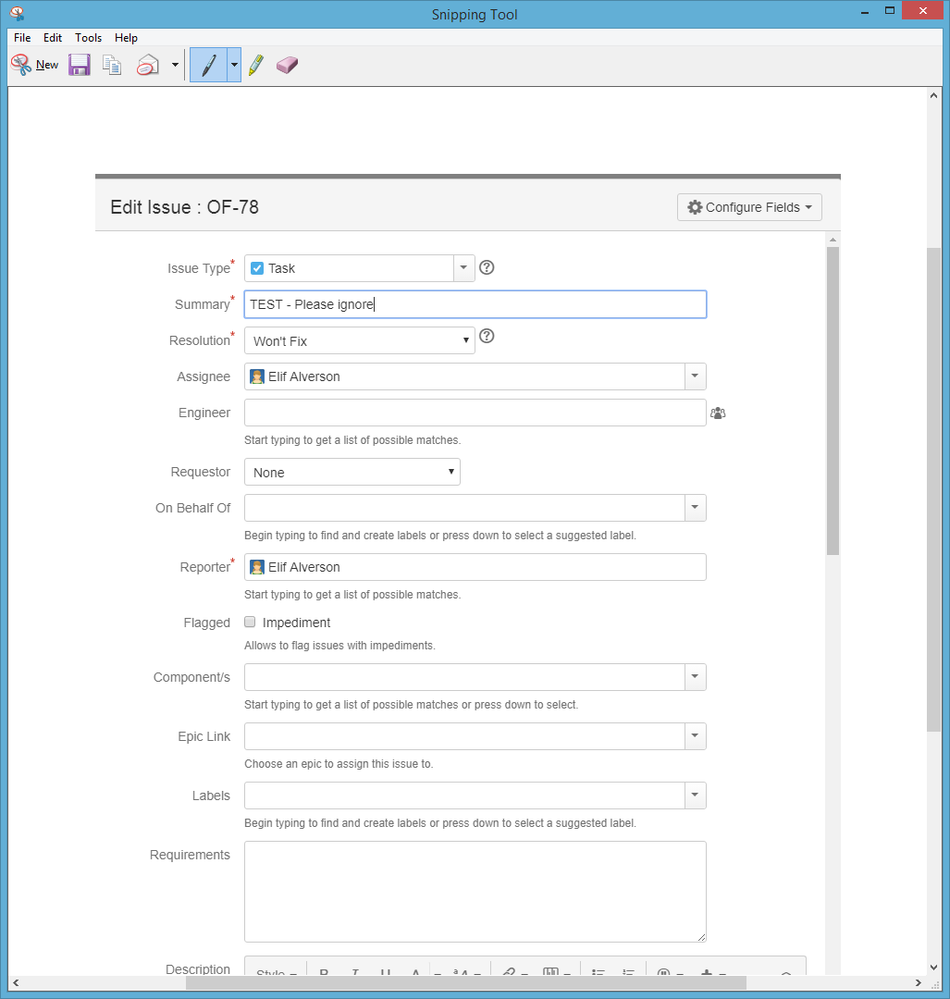Open the Tools menu
950x999 pixels.
point(88,38)
